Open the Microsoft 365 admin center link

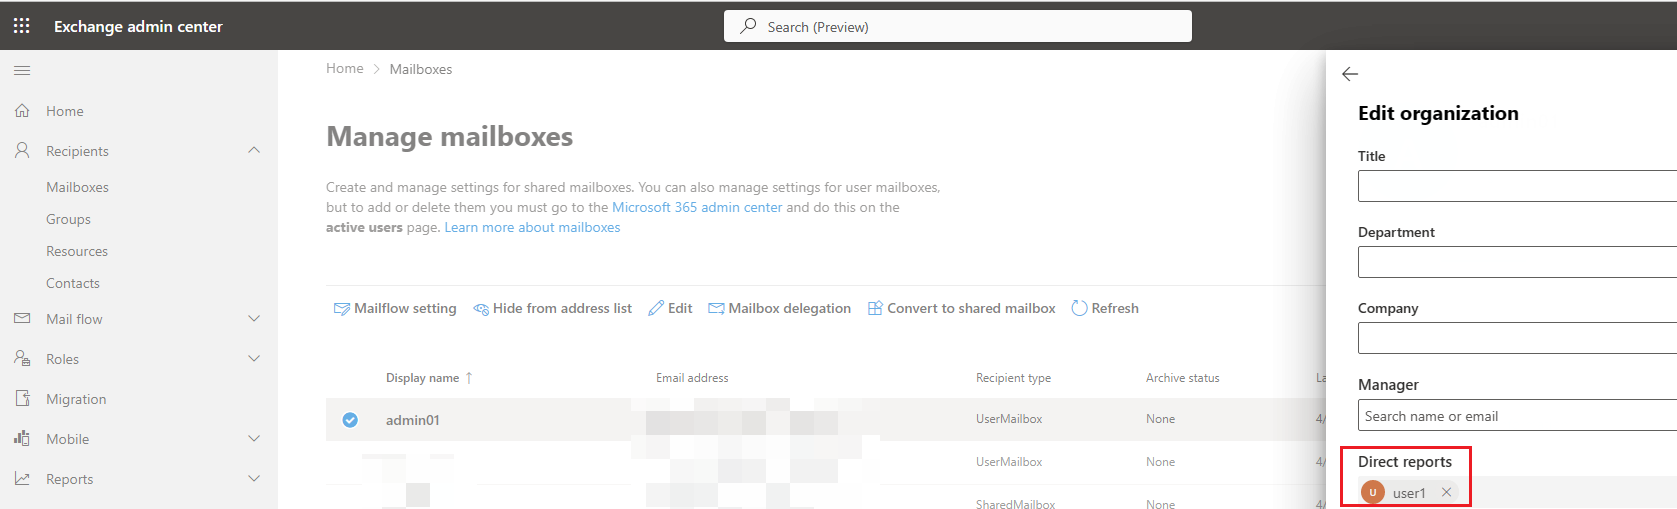click(x=697, y=207)
